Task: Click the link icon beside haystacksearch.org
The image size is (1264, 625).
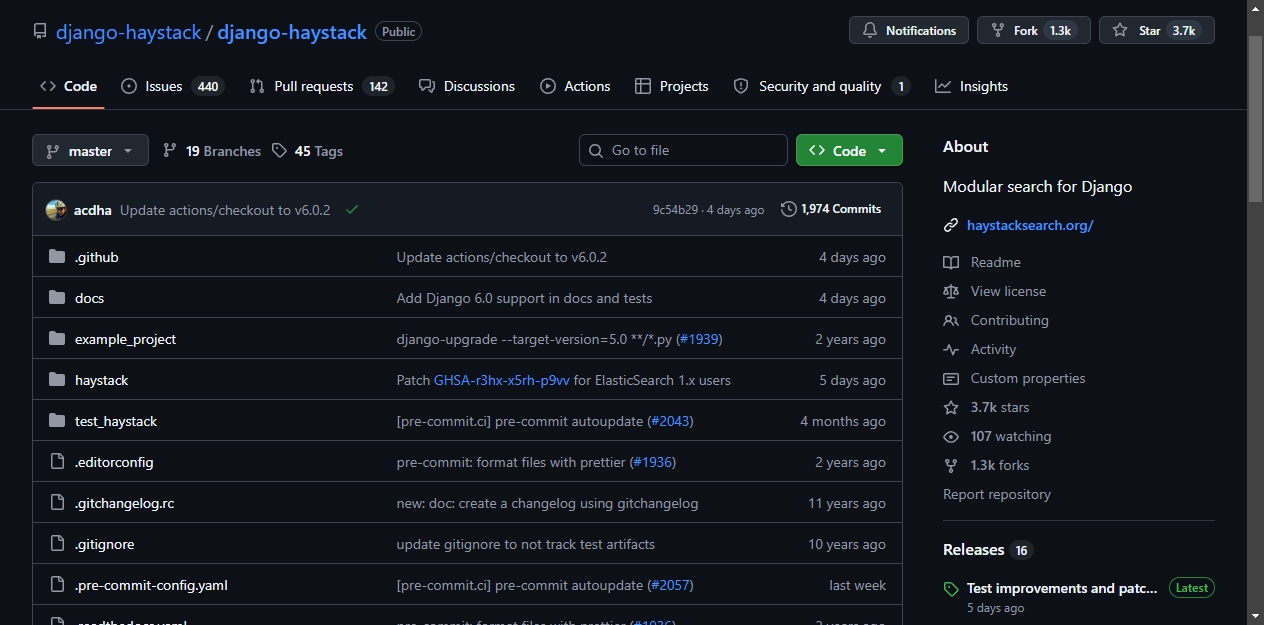Action: 951,225
